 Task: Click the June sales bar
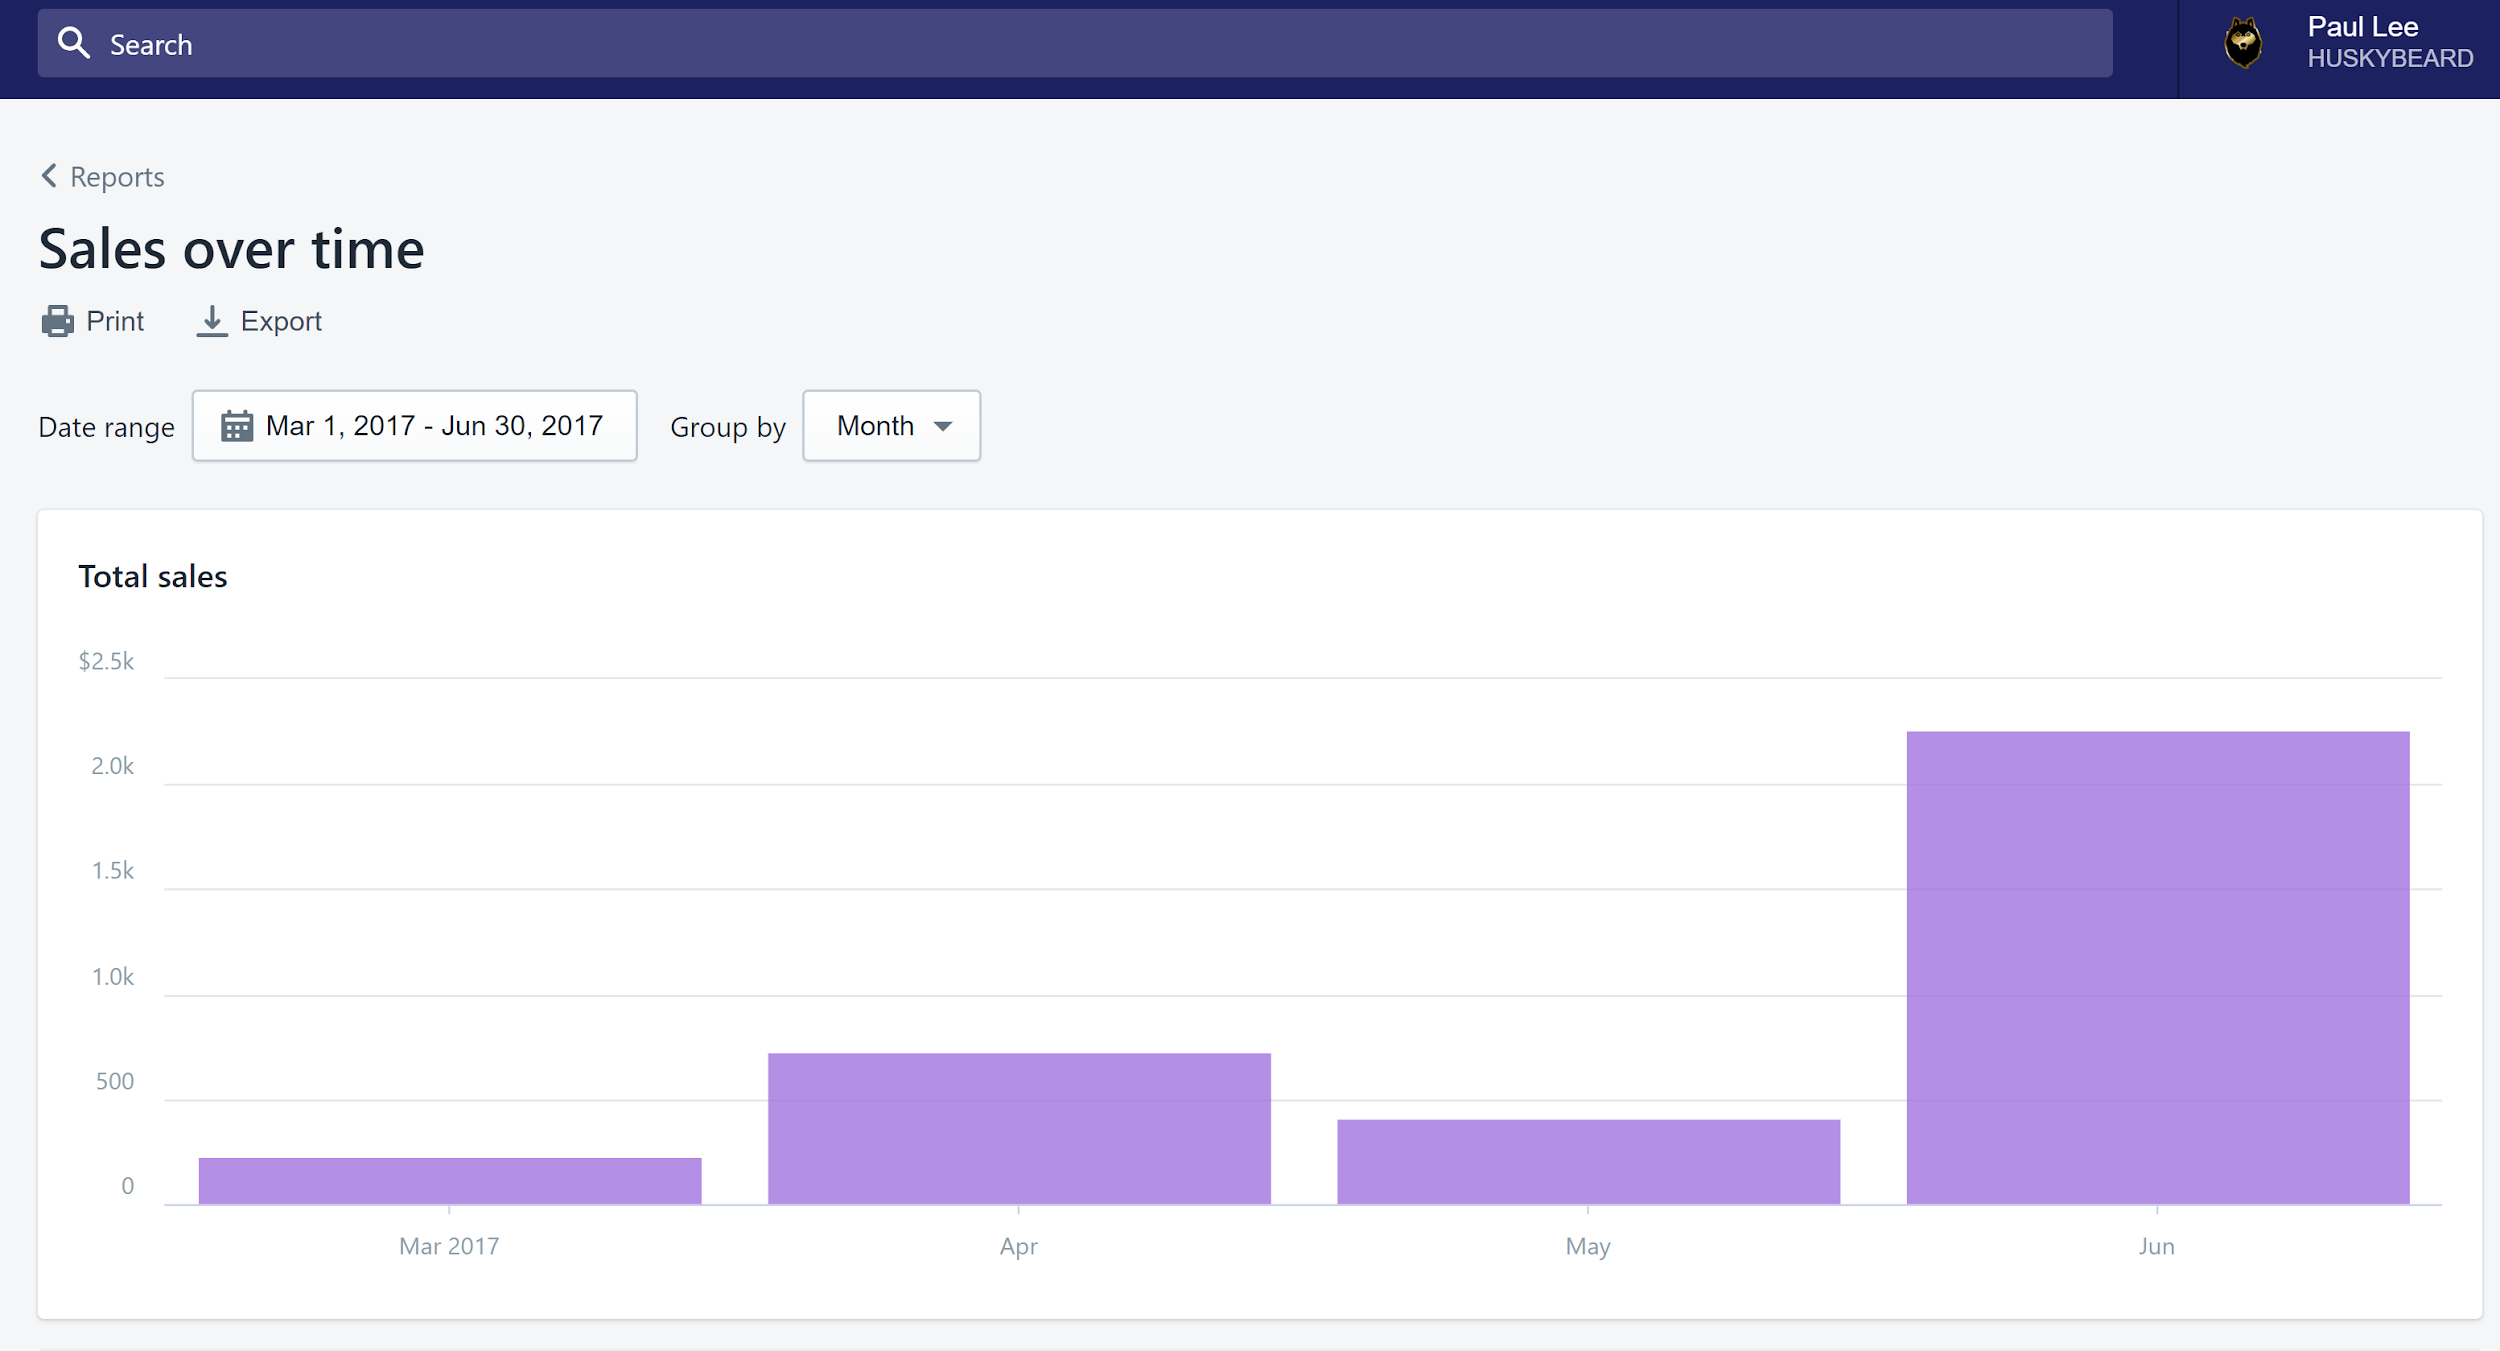point(2157,967)
